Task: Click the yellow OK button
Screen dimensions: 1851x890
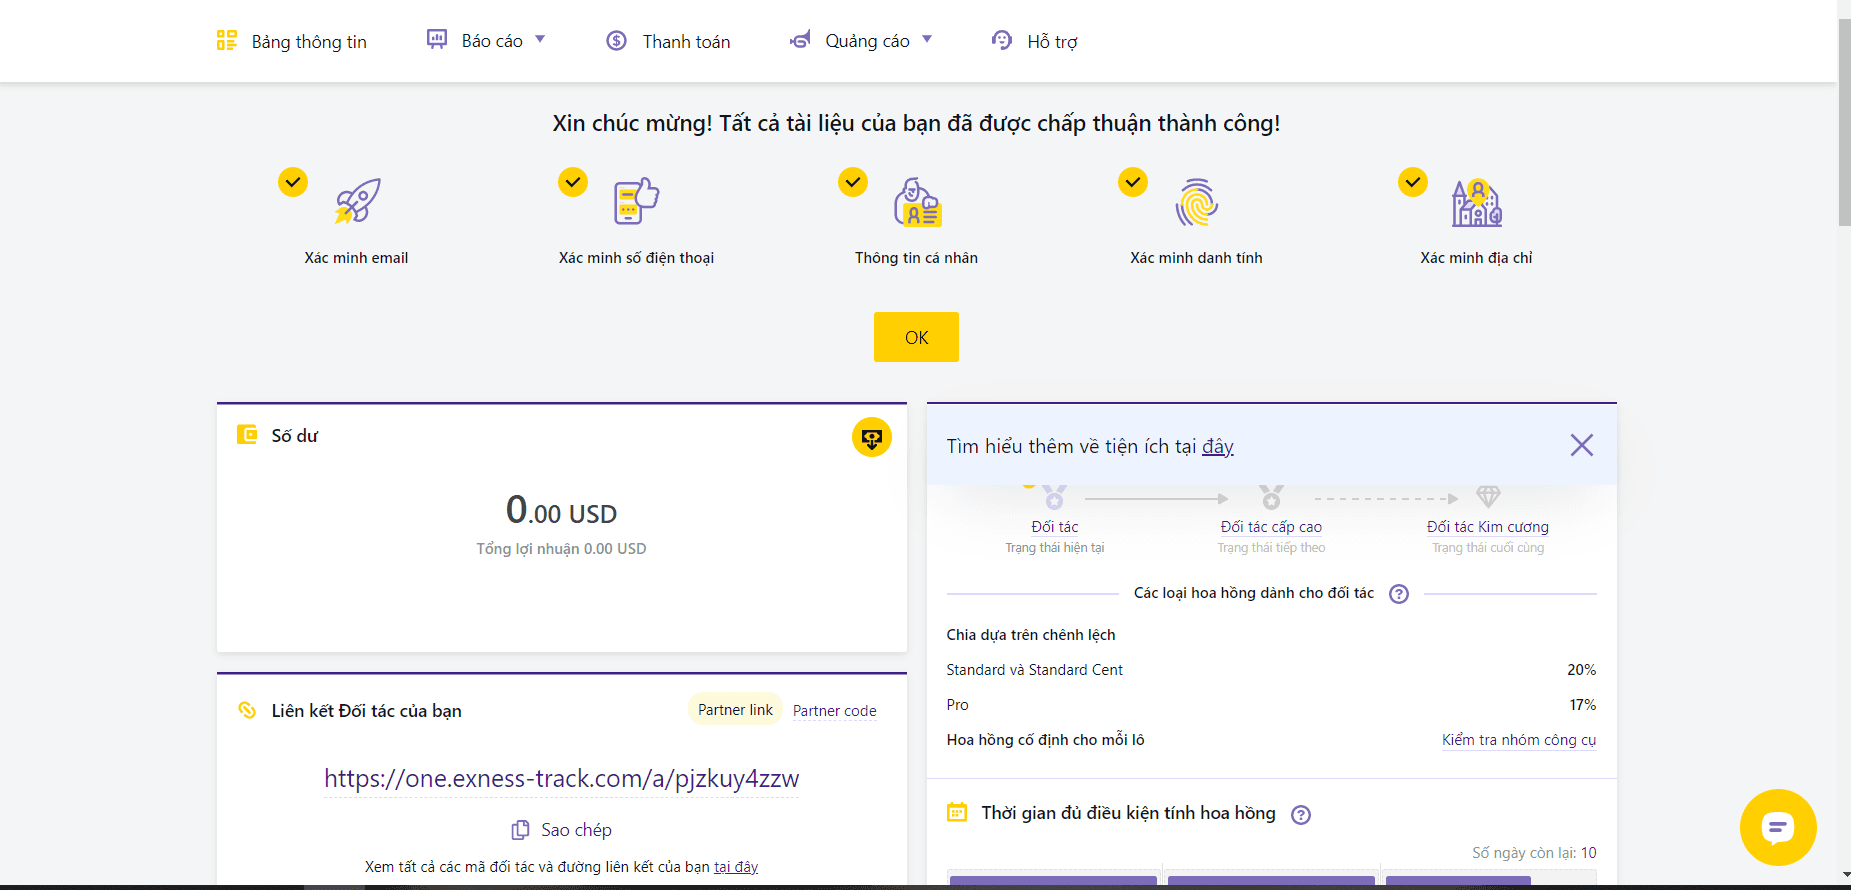Action: point(916,337)
